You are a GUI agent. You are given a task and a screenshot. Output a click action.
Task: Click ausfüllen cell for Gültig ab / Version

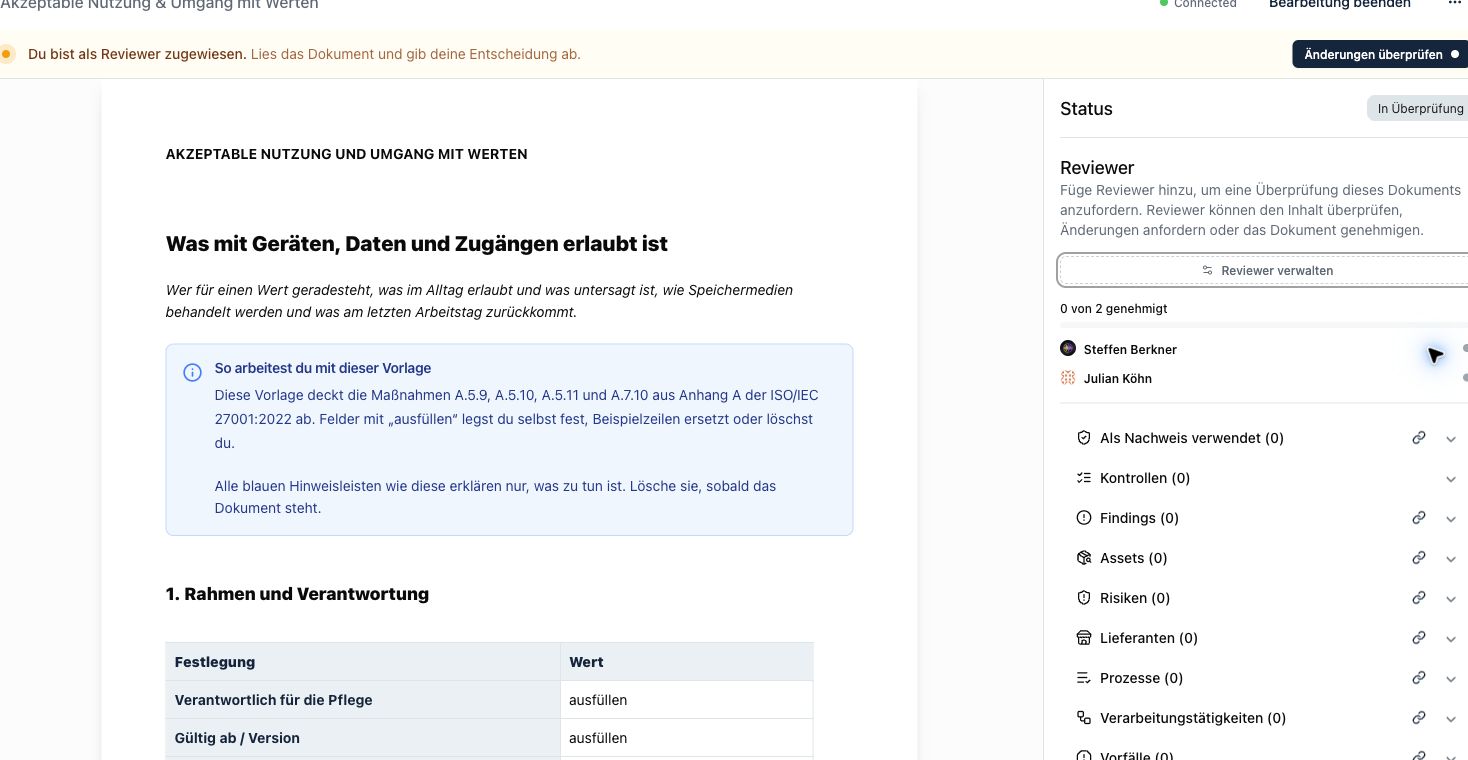tap(687, 738)
